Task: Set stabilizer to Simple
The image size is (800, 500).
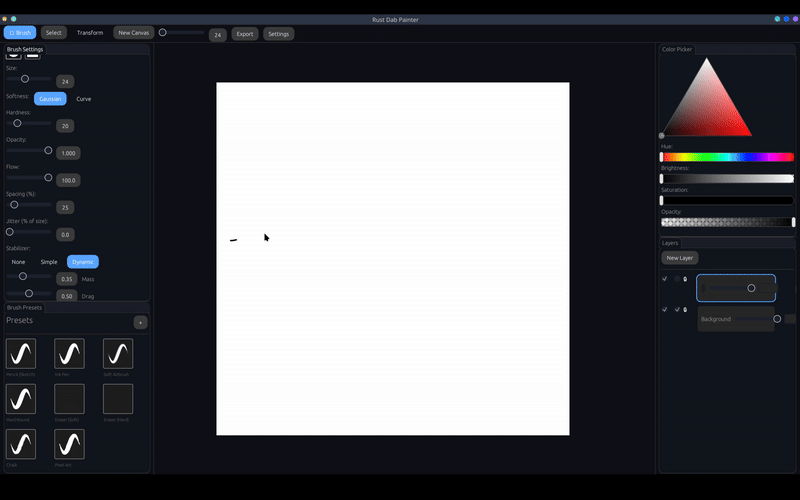Action: (x=49, y=262)
